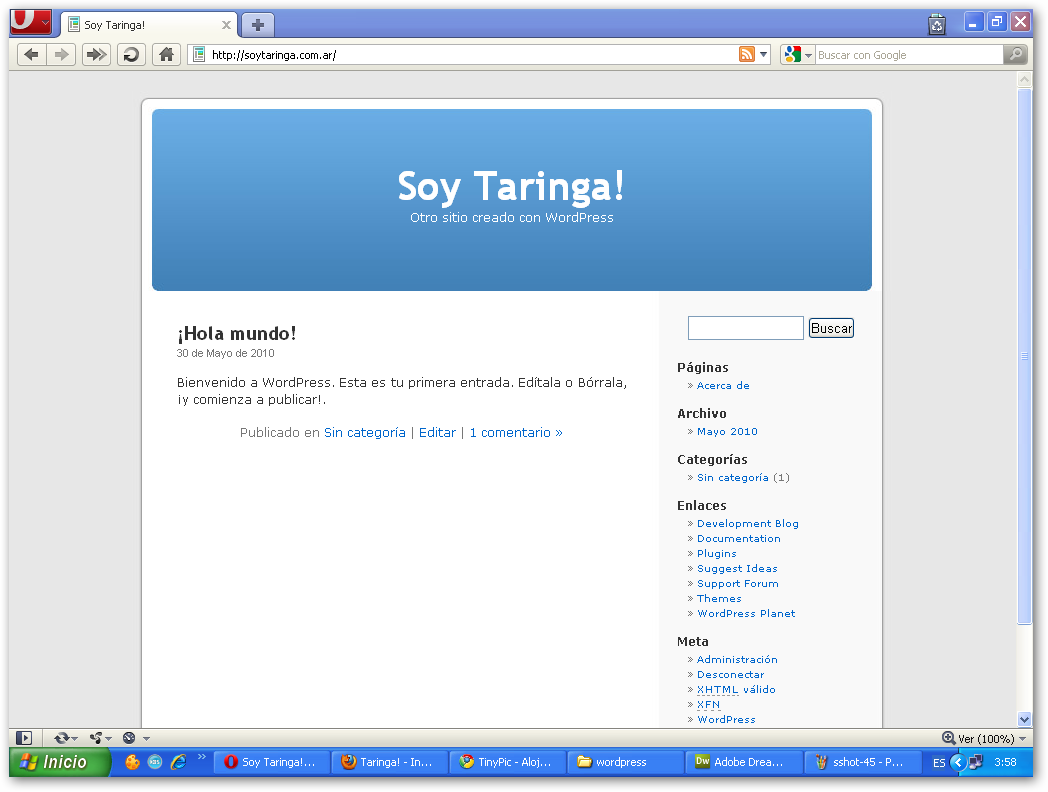Click the Buscar con Google search field

click(909, 55)
